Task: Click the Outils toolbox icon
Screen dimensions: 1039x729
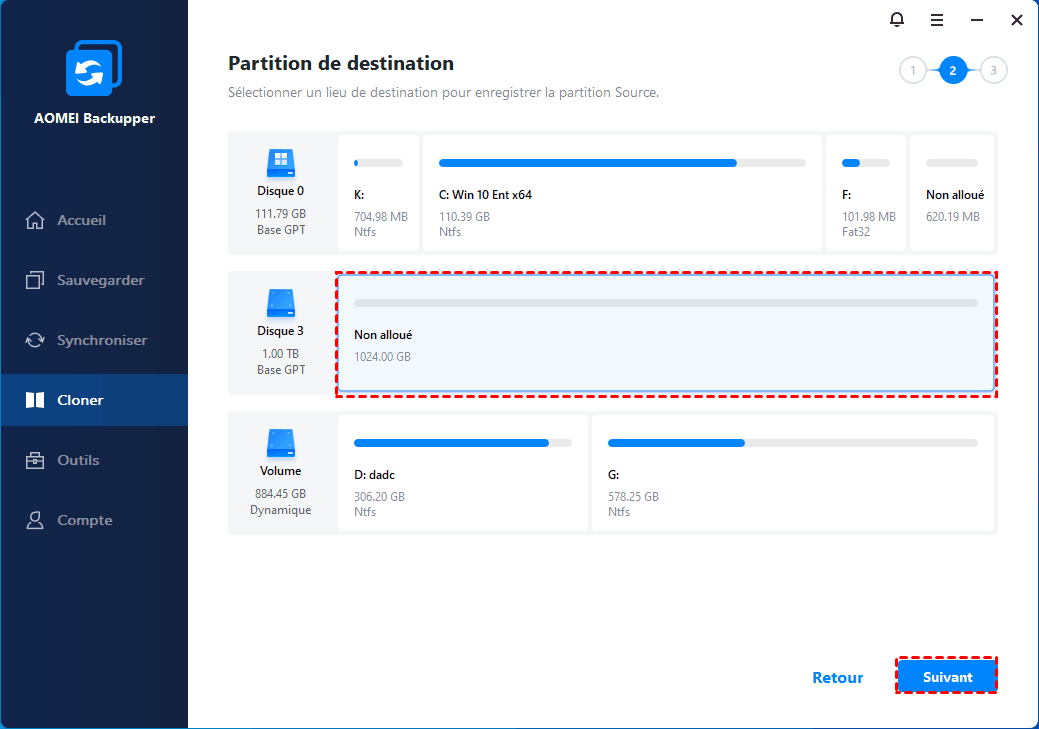Action: point(35,460)
